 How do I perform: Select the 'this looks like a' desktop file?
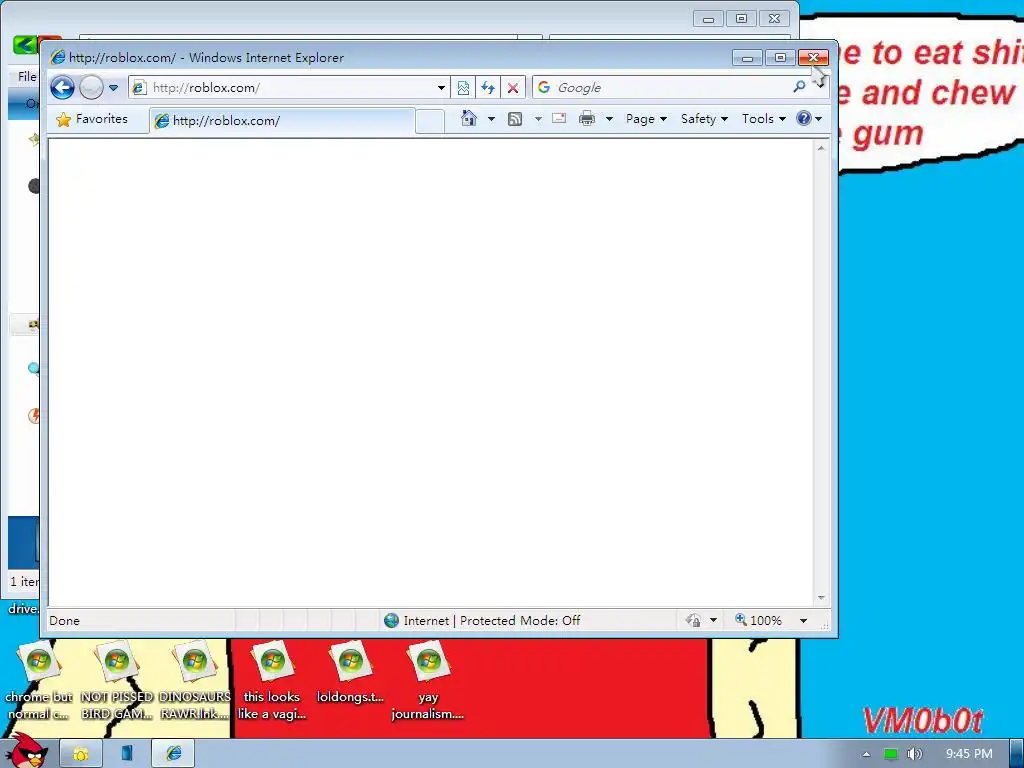pyautogui.click(x=272, y=681)
